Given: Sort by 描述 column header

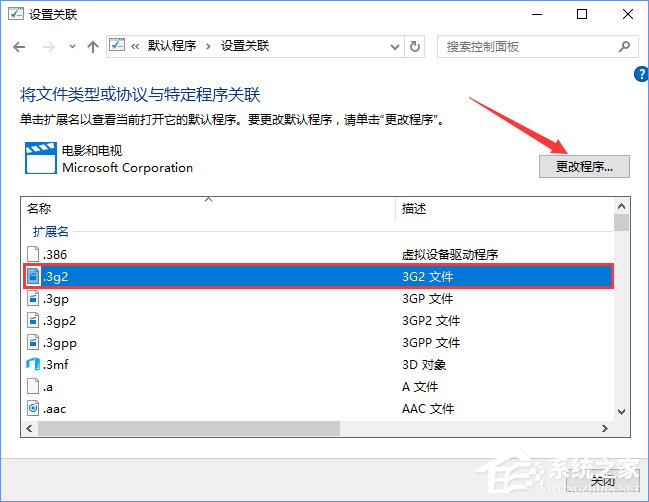Looking at the screenshot, I should click(504, 208).
